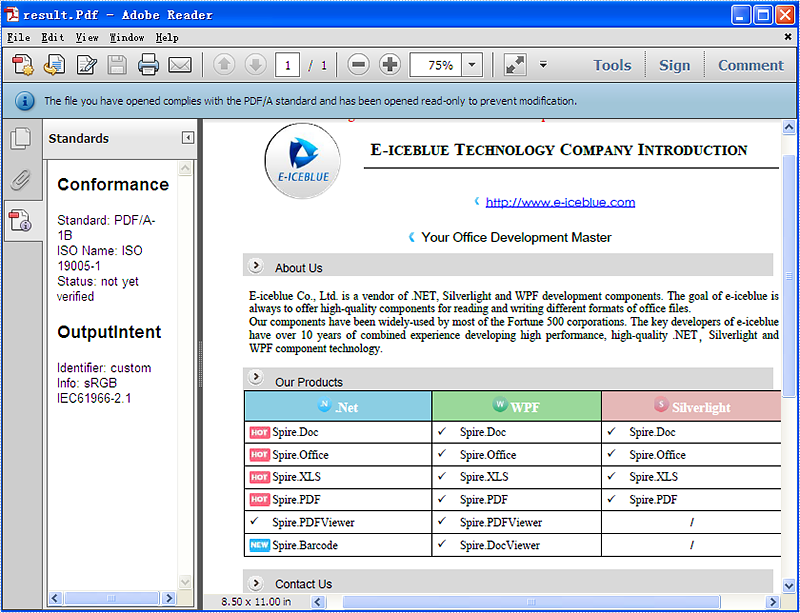This screenshot has width=800, height=613.
Task: Collapse the Standards panel
Action: click(x=188, y=138)
